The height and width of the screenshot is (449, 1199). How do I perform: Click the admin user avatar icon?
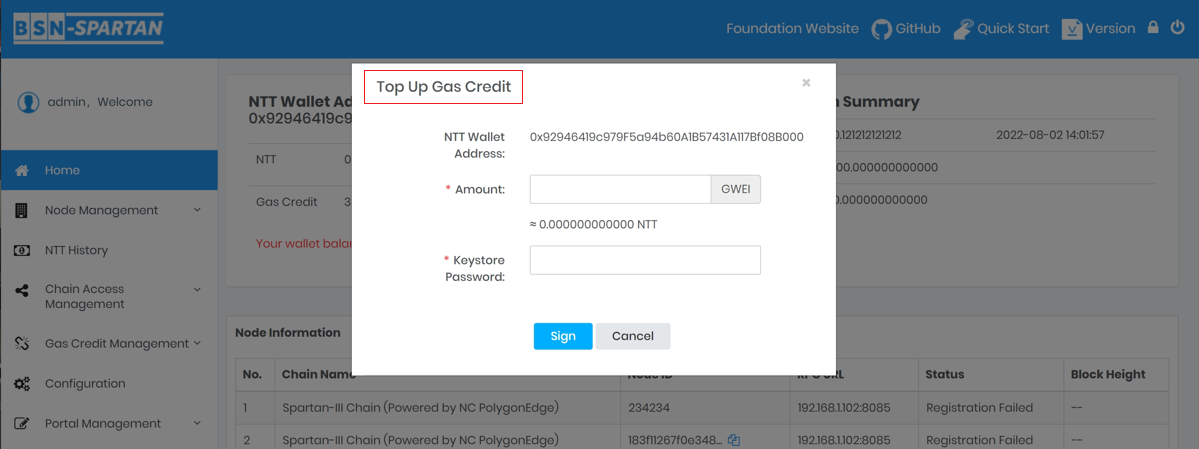point(29,102)
